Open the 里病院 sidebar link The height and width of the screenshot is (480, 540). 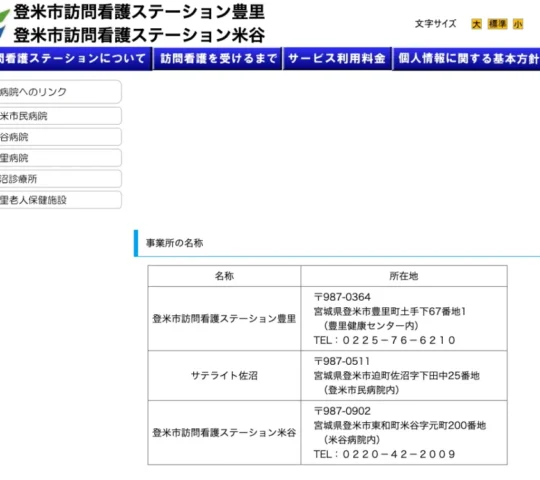coord(60,158)
